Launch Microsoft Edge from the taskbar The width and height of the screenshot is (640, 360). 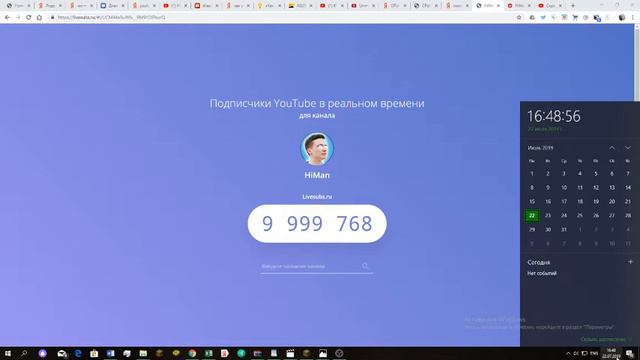coord(78,353)
